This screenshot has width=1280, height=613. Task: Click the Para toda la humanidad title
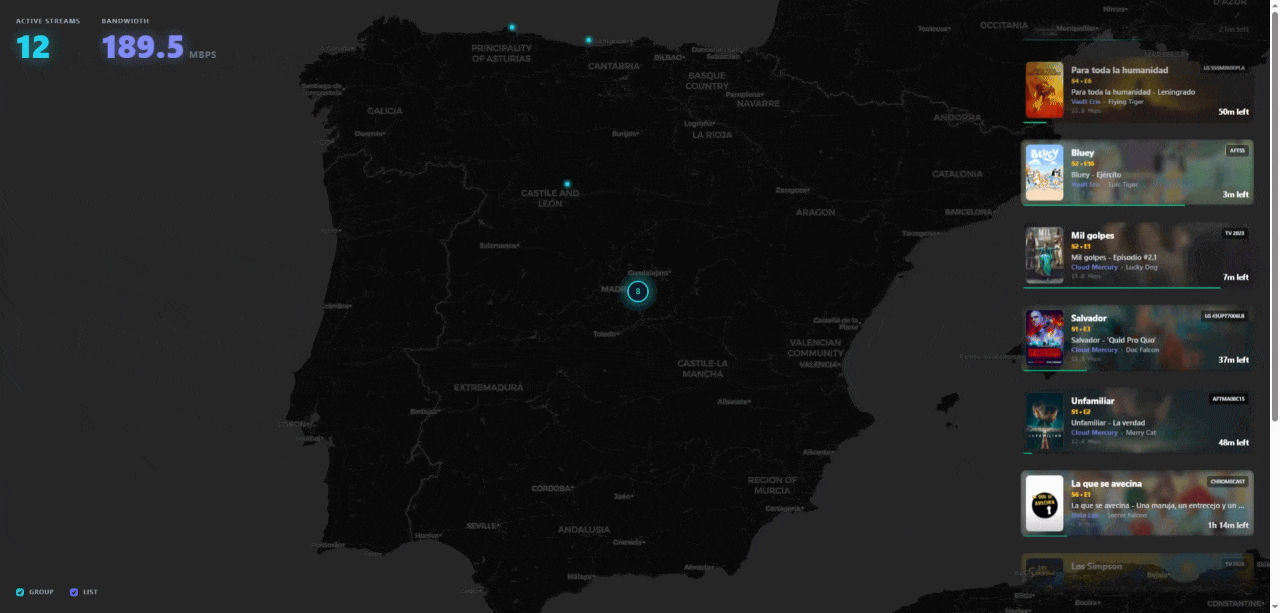1119,70
